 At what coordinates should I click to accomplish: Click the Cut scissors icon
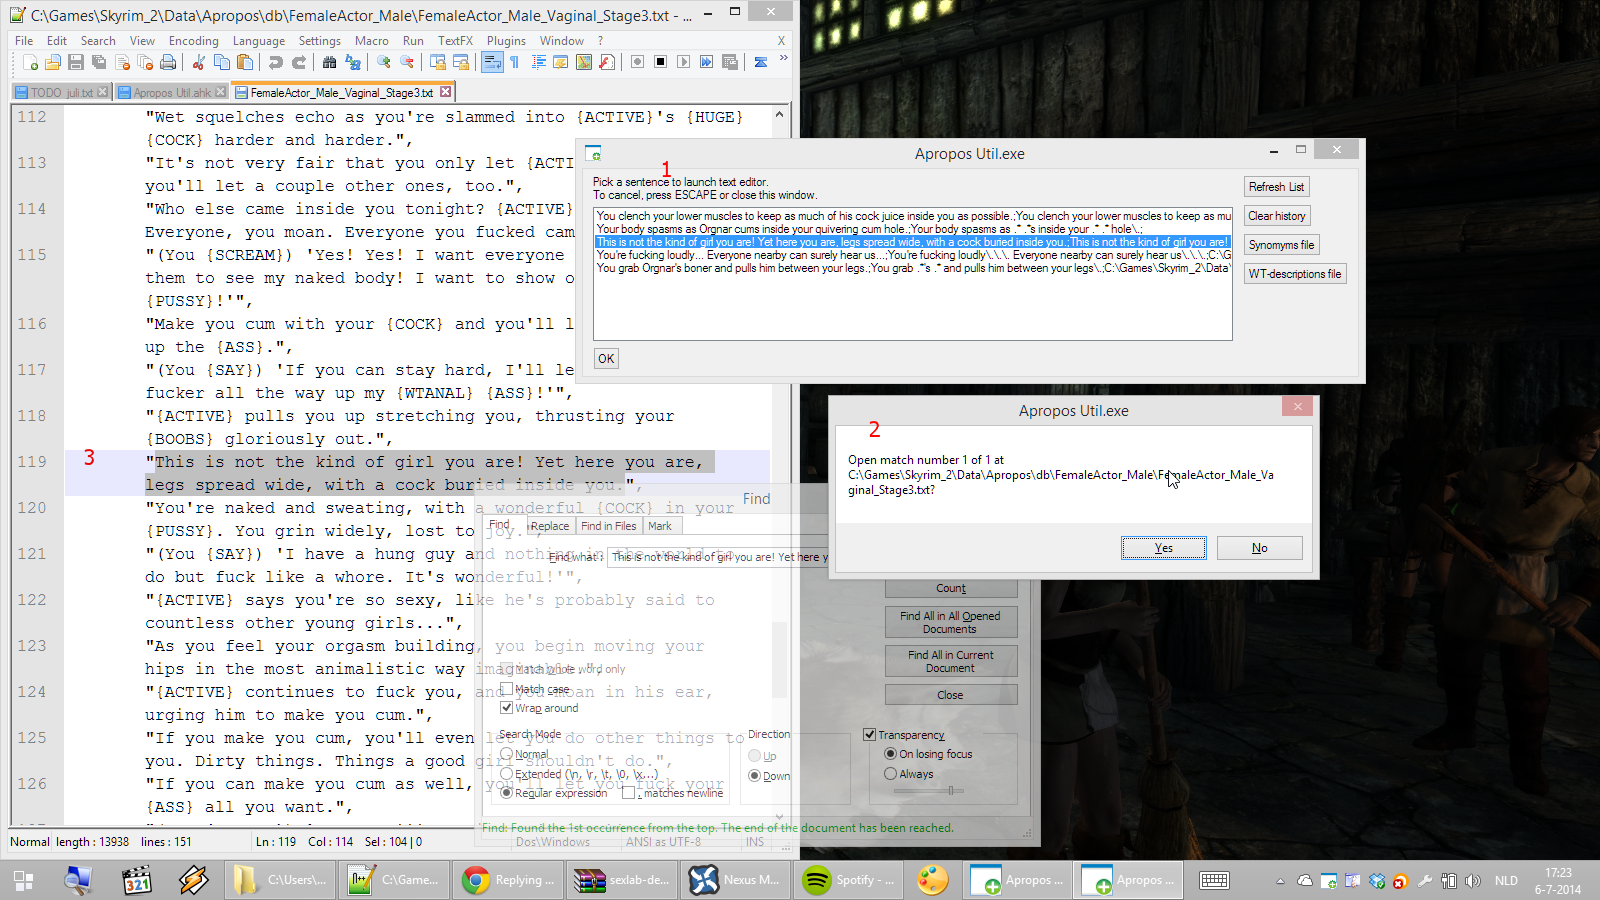(199, 62)
